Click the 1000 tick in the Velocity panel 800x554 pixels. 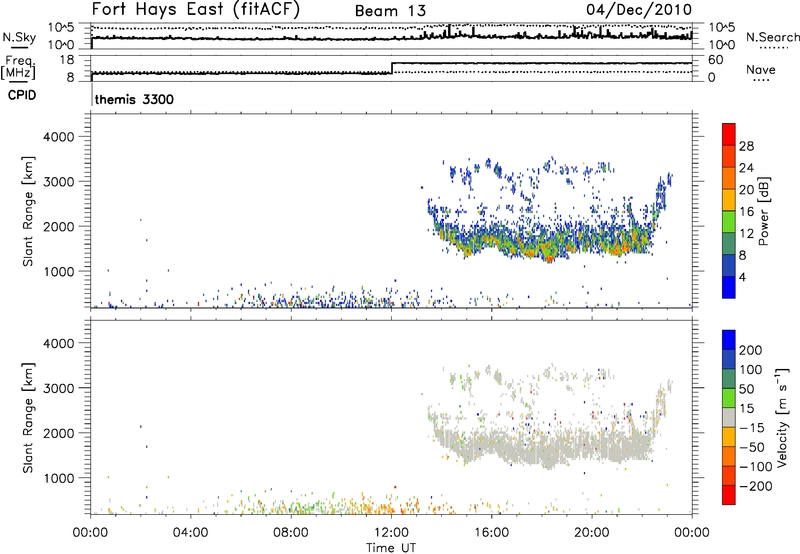[58, 478]
